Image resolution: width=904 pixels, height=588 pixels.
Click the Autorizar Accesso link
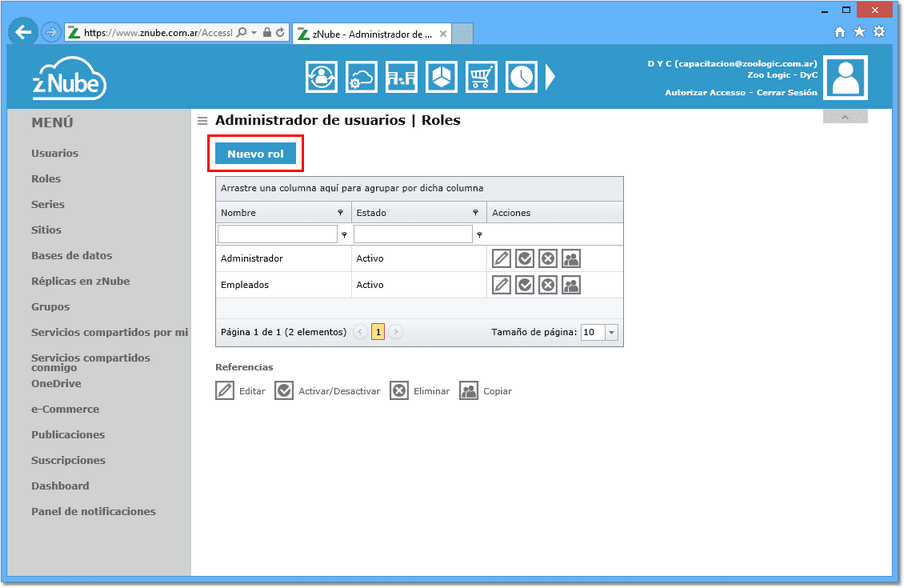click(705, 92)
